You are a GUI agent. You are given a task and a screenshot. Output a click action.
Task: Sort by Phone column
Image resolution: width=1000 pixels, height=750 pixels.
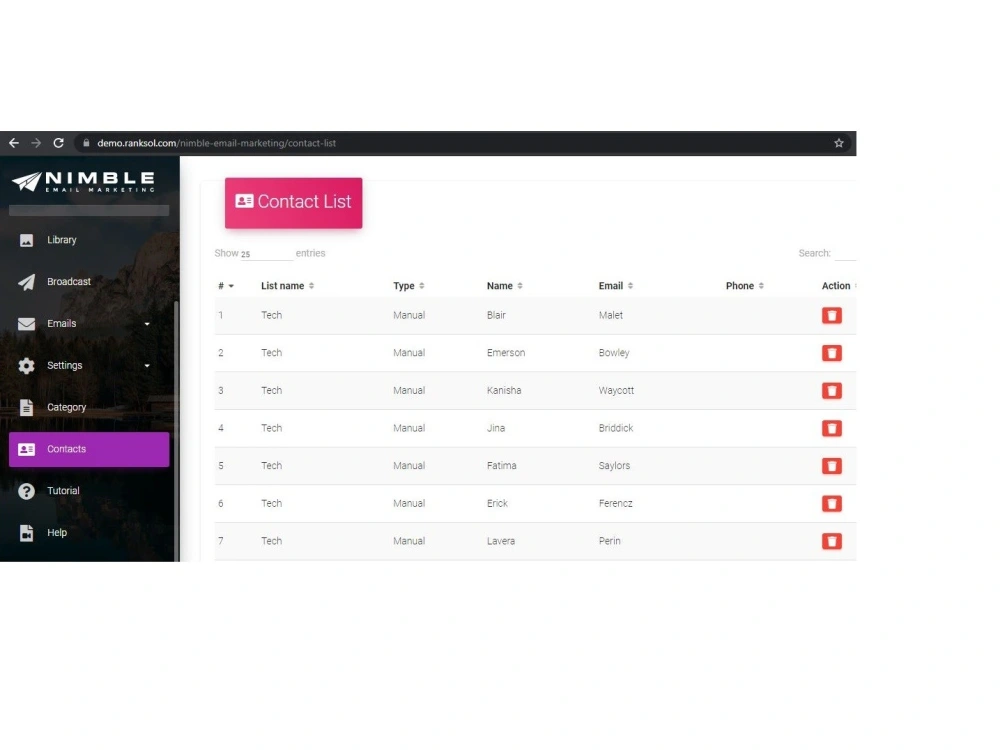point(745,286)
